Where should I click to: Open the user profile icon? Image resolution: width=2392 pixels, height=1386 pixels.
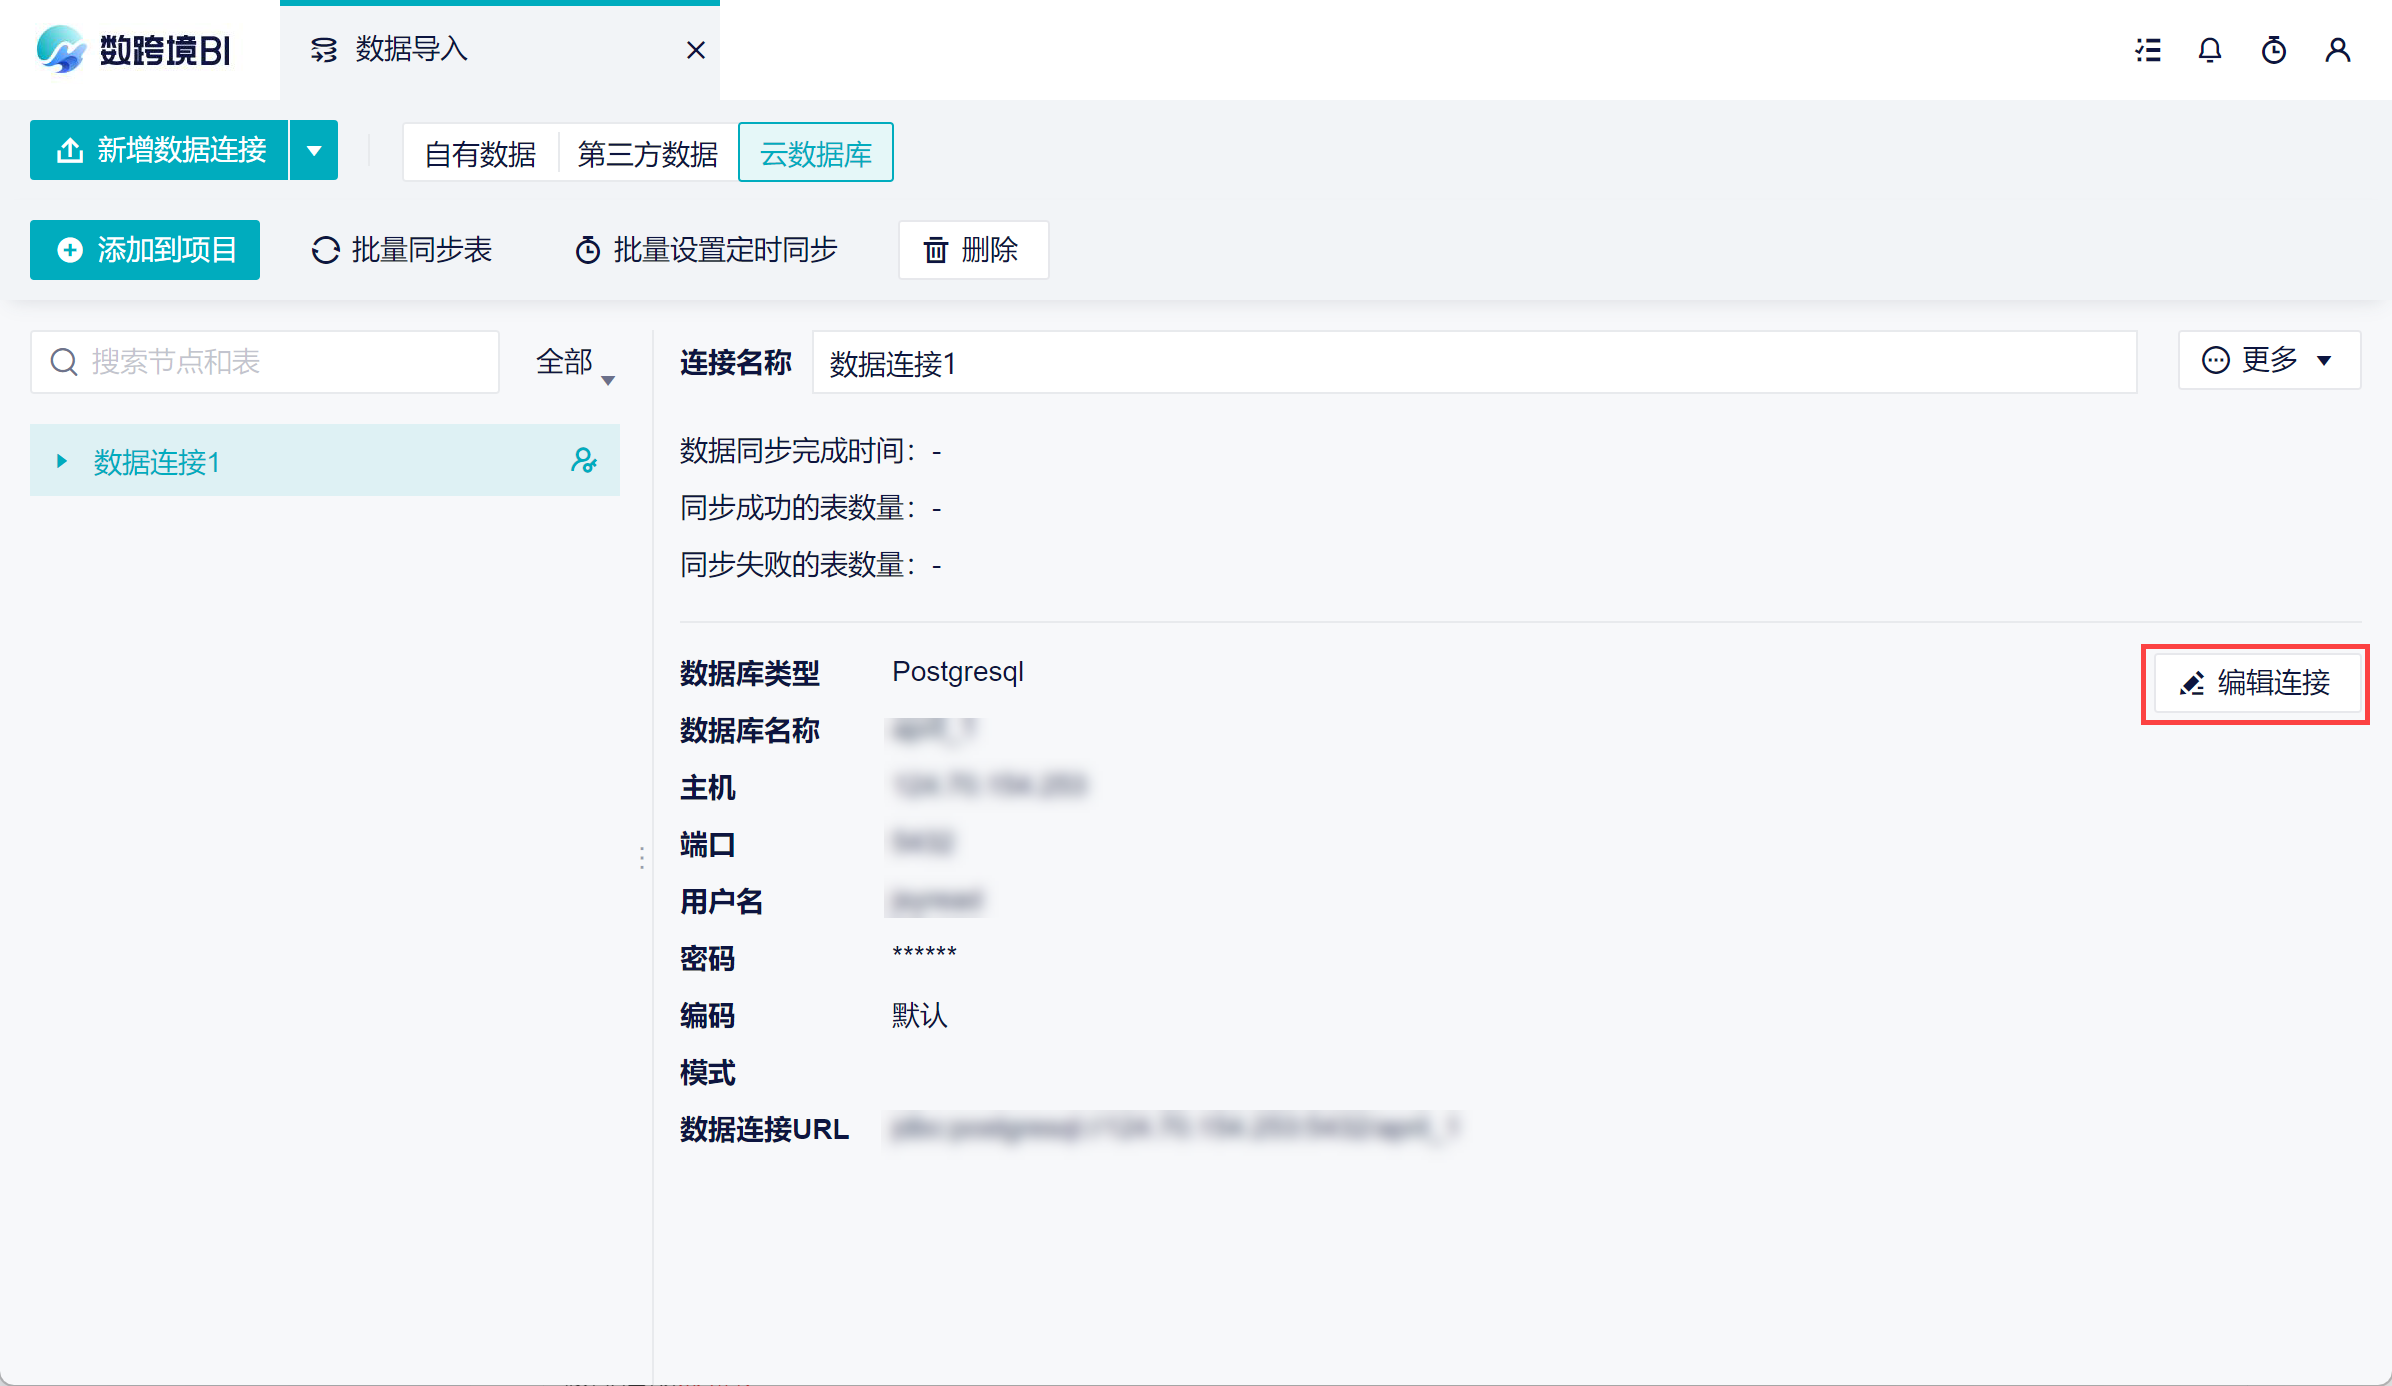(x=2338, y=50)
